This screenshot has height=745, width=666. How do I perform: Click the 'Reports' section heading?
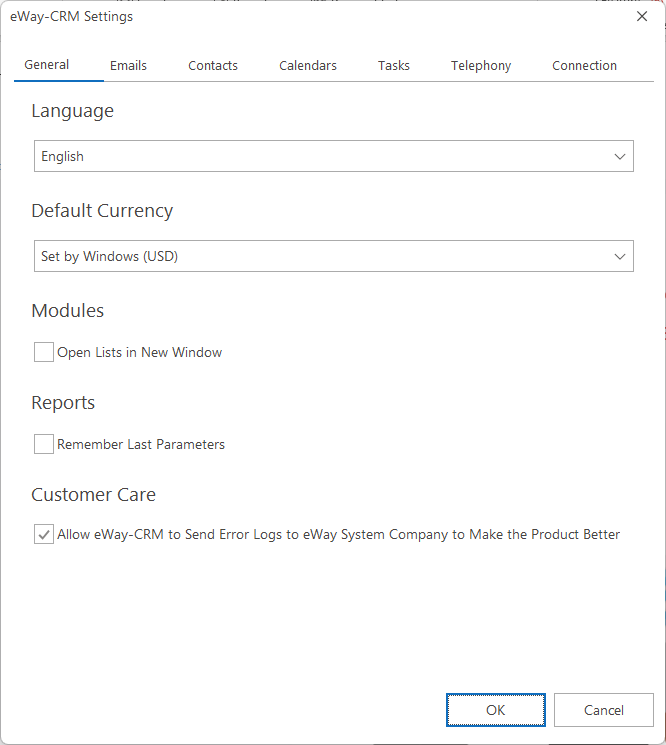[63, 403]
